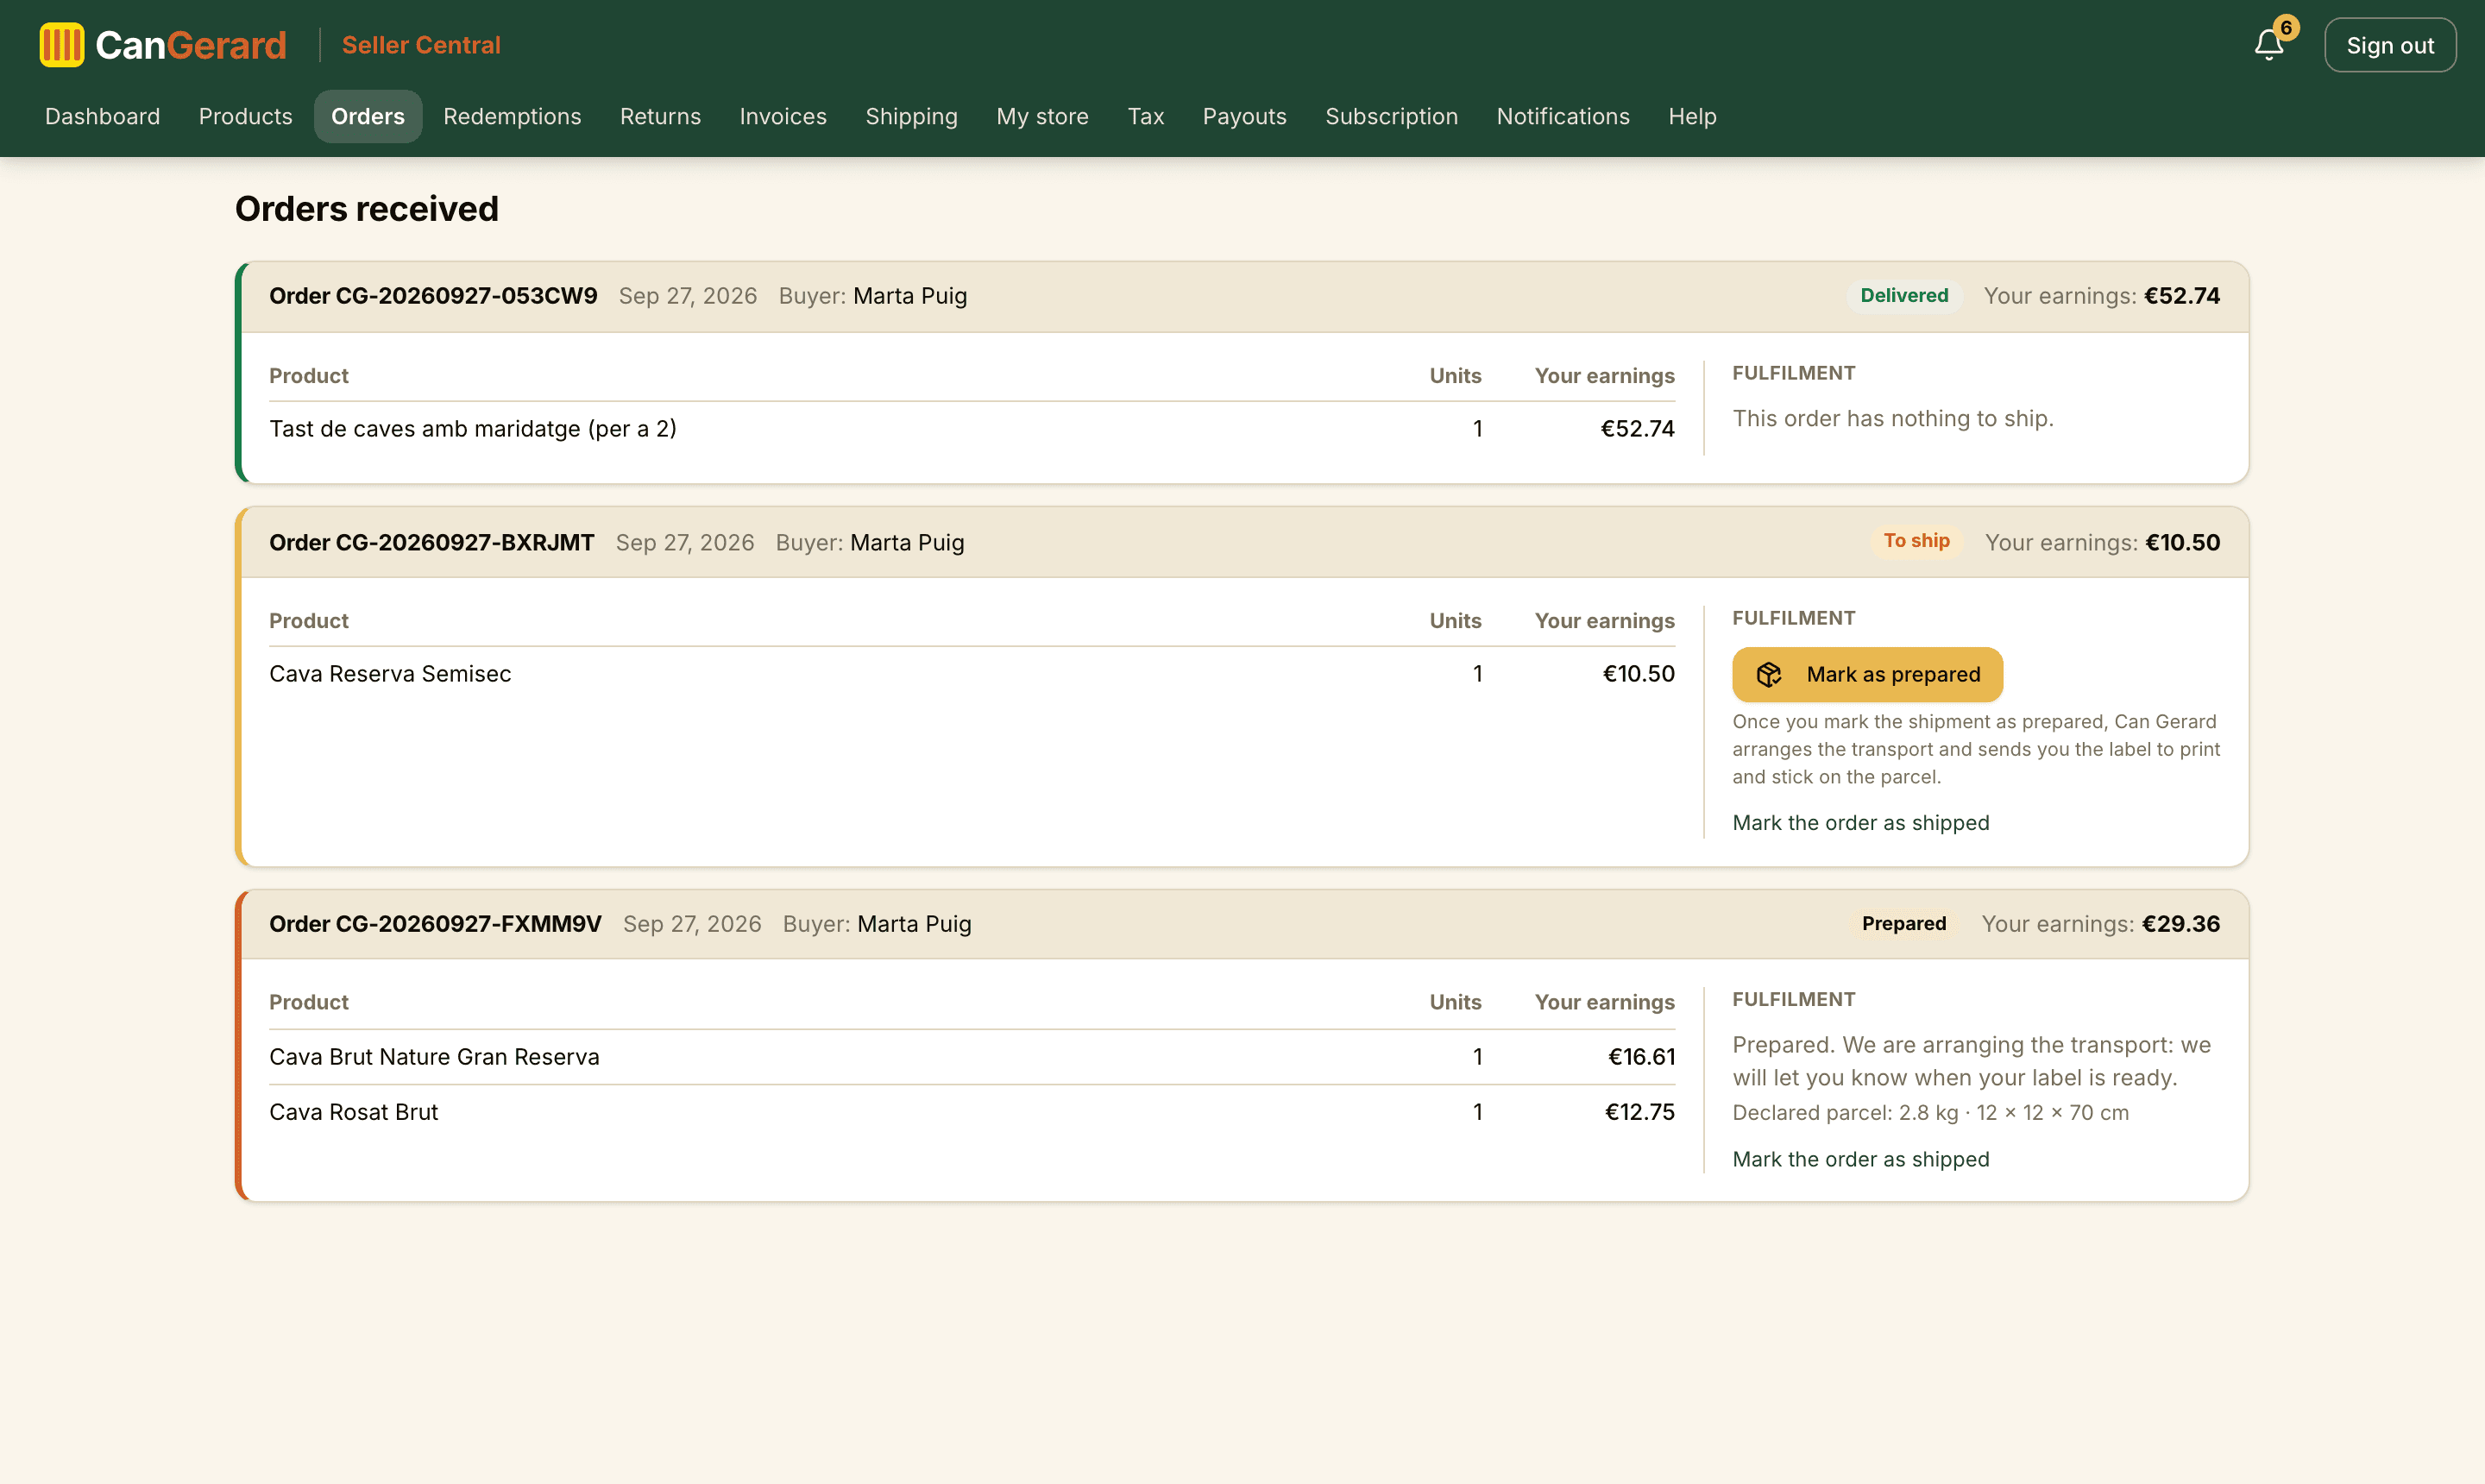This screenshot has width=2485, height=1484.
Task: Click the €16.61 earnings value
Action: pos(1640,1056)
